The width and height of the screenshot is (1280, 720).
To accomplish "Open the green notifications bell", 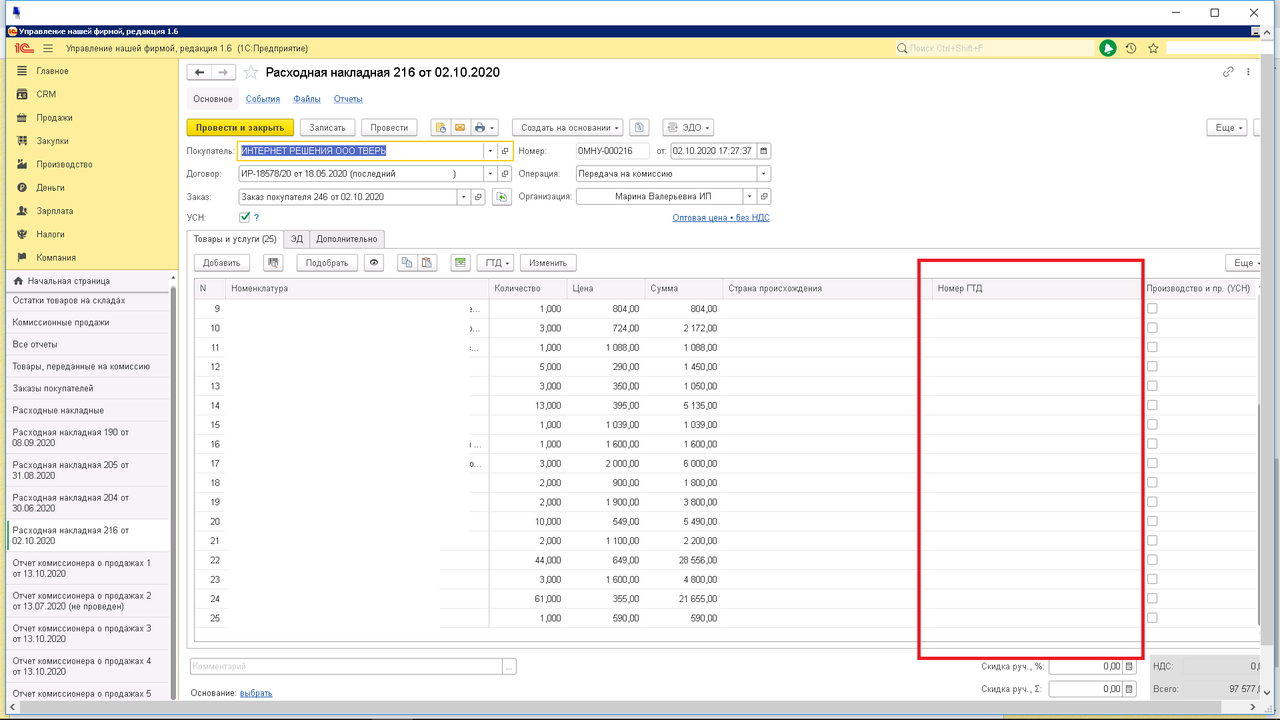I will pos(1108,48).
